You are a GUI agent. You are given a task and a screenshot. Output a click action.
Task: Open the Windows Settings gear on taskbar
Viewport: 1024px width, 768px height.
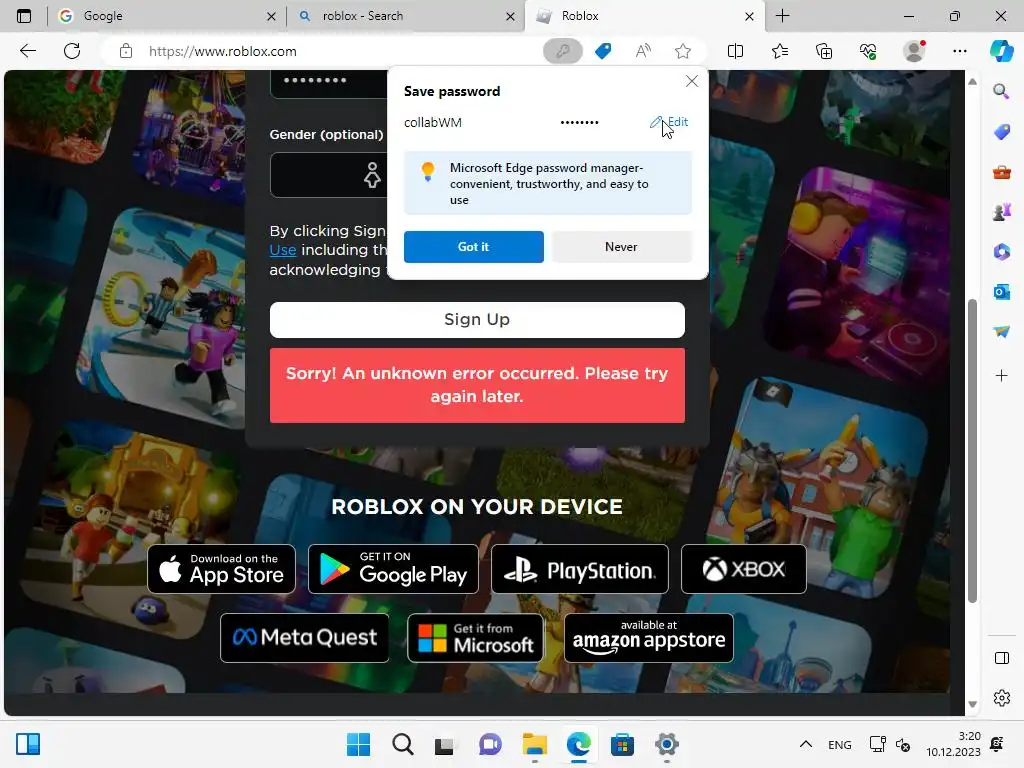pos(666,744)
